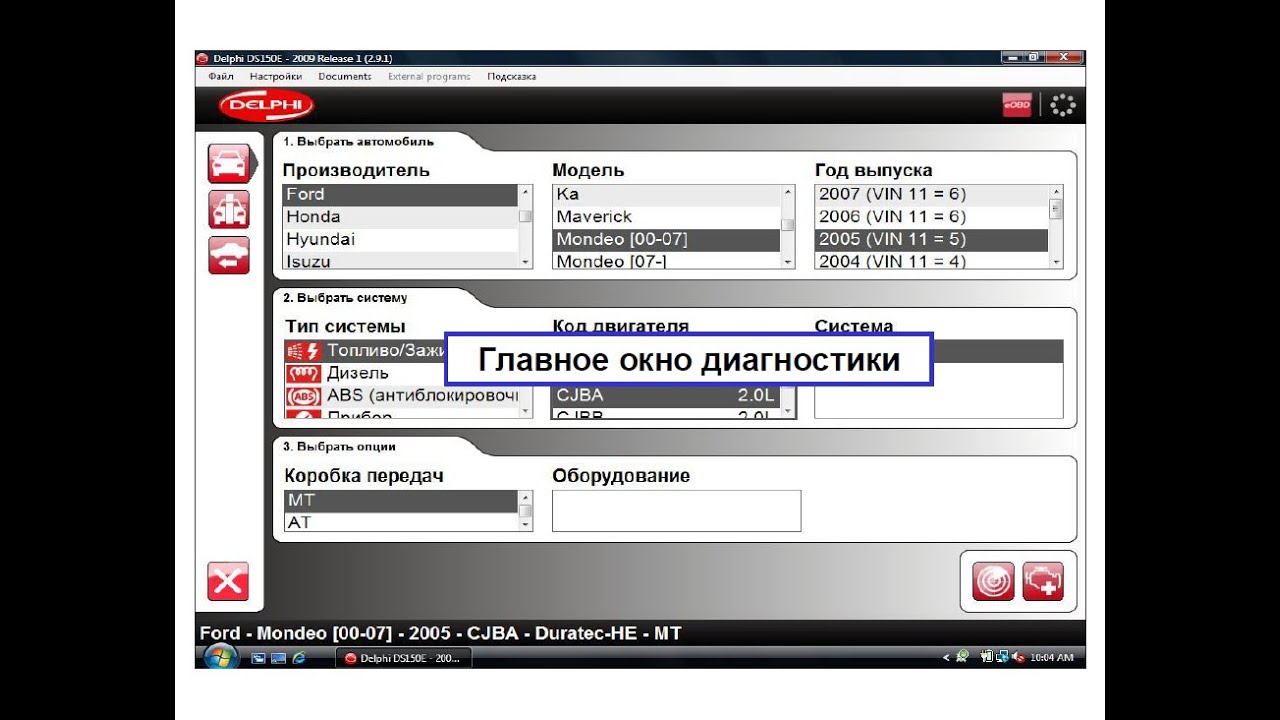This screenshot has height=720, width=1280.
Task: Click model list scroll up arrow
Action: tap(788, 192)
